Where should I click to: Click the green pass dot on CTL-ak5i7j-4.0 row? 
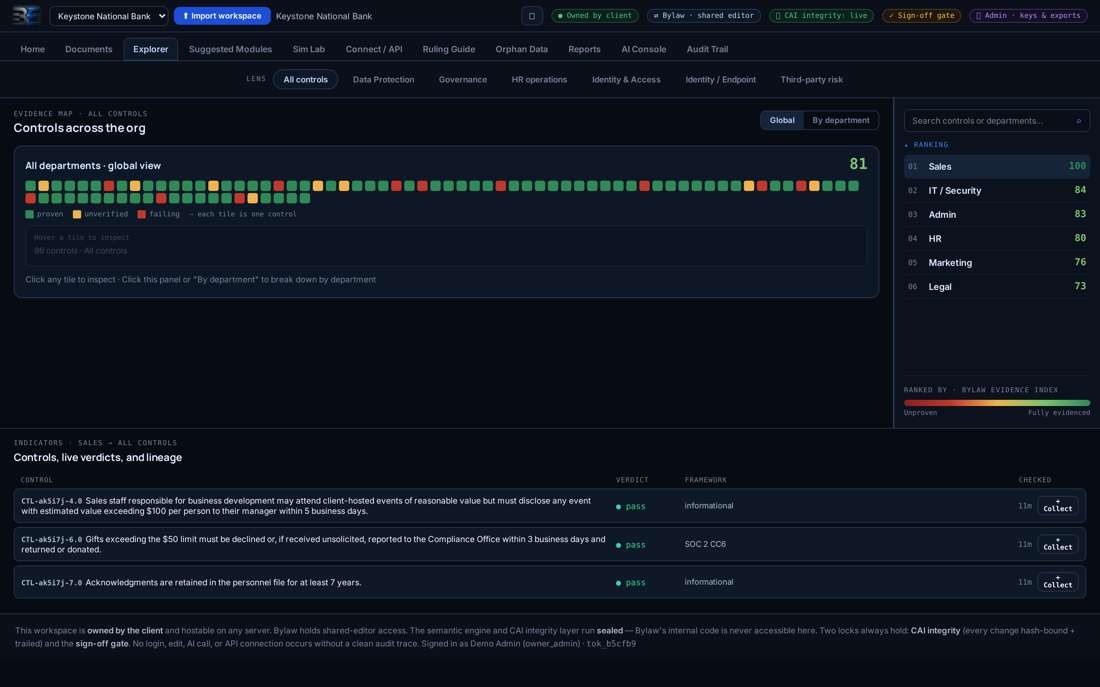pos(618,507)
